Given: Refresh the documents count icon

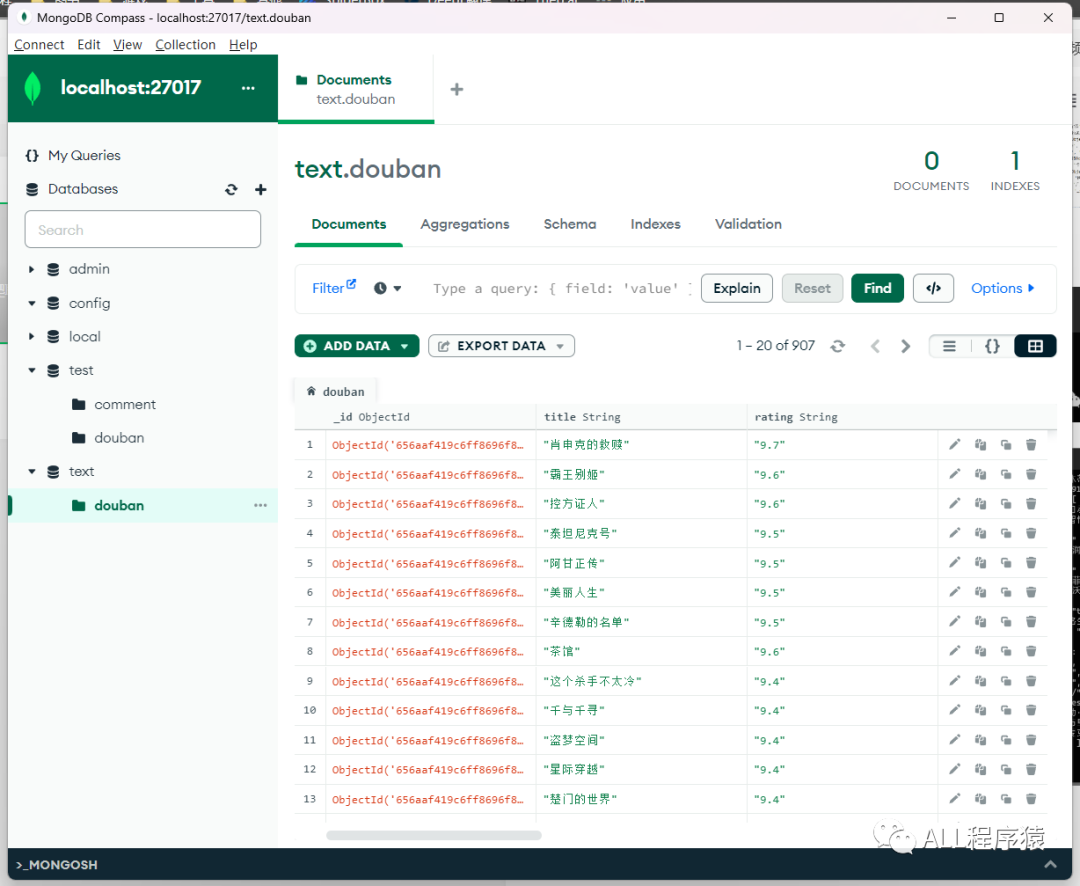Looking at the screenshot, I should [838, 346].
